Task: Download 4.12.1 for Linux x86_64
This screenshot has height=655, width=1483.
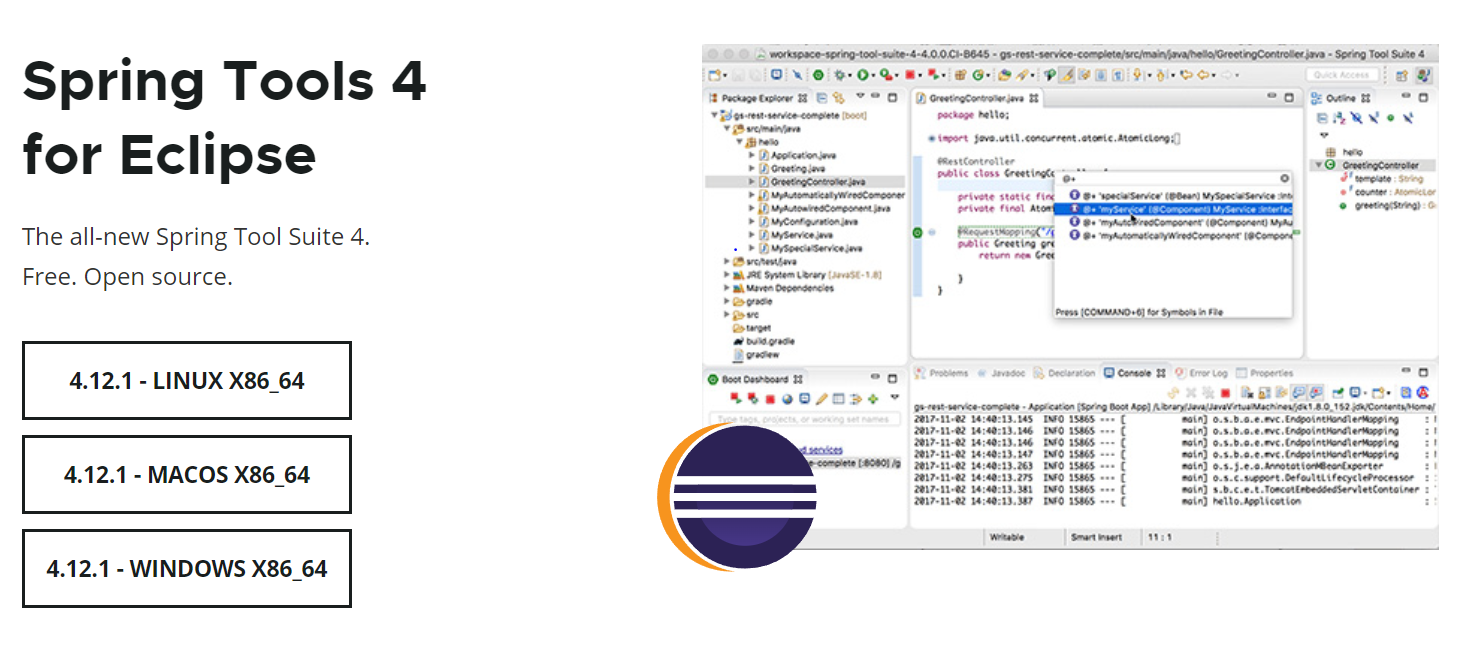Action: point(186,380)
